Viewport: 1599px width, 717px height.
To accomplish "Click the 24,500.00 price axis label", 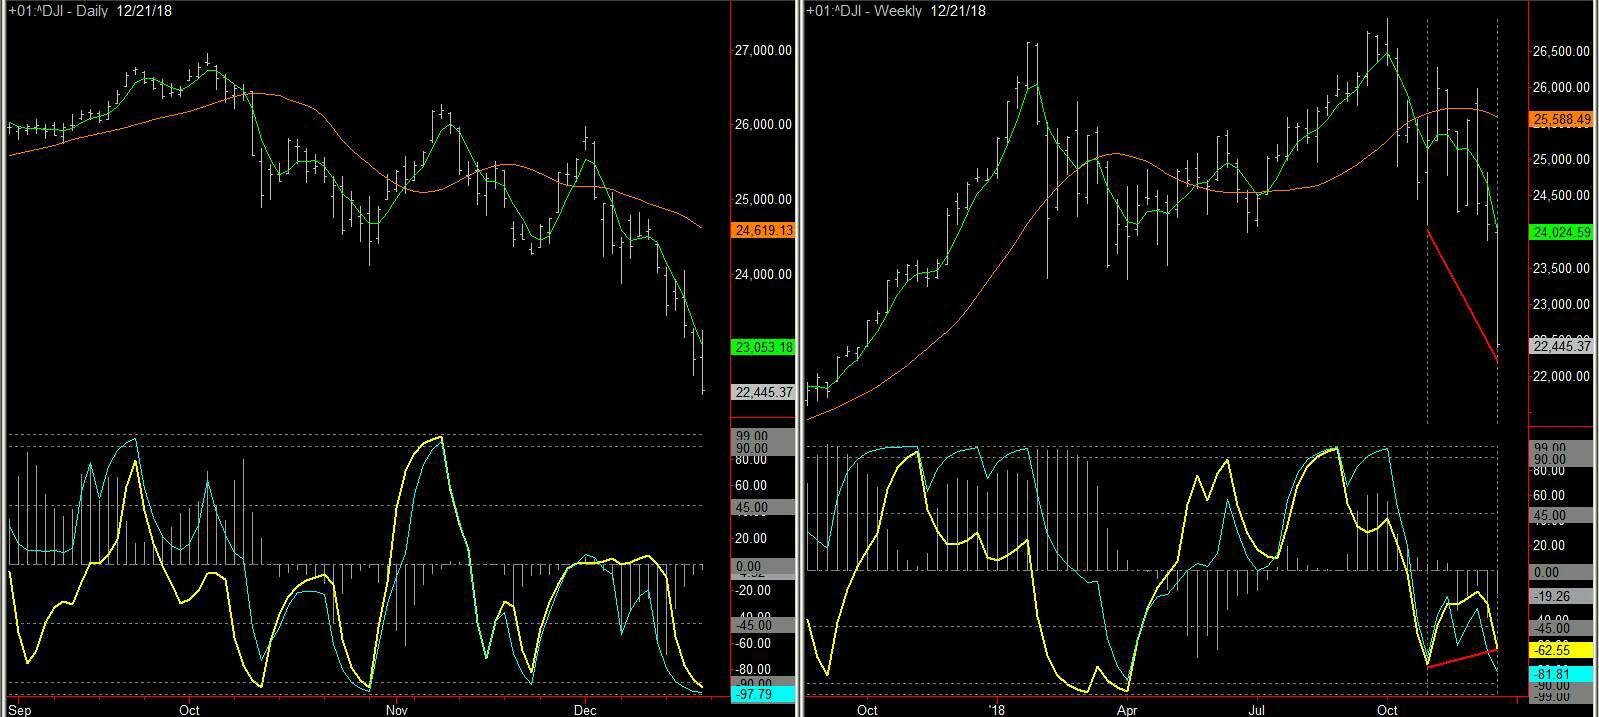I will tap(1561, 195).
